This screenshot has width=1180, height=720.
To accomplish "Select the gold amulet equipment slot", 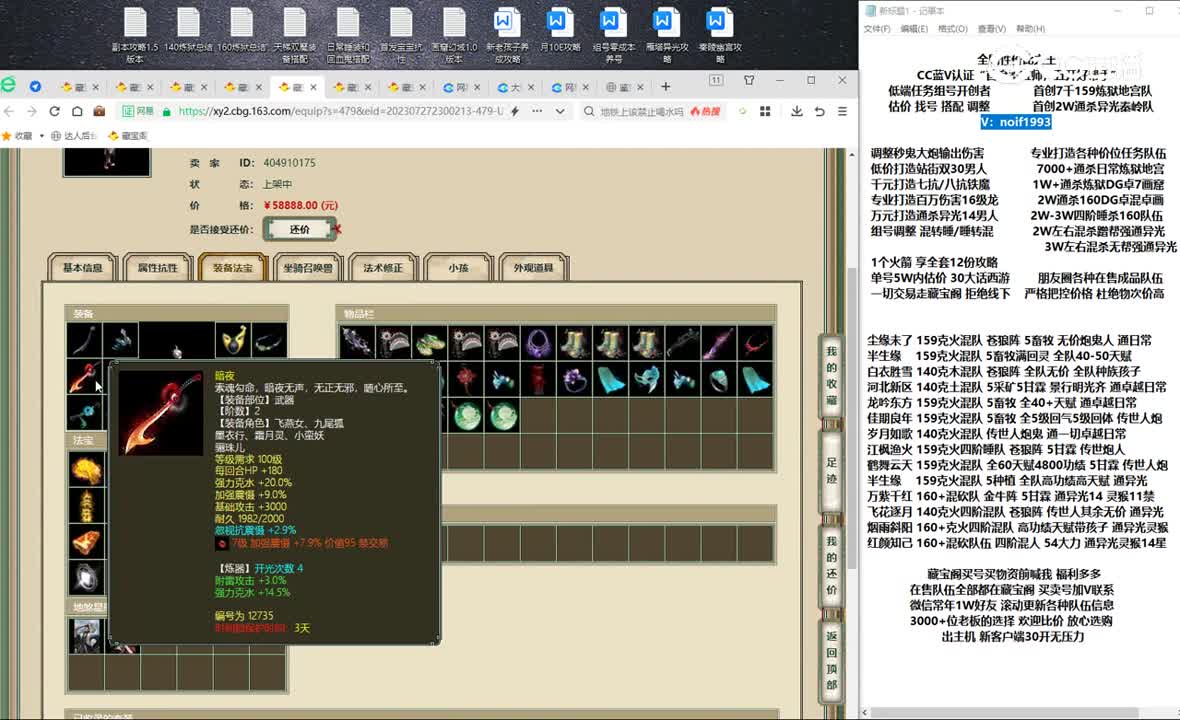I will point(233,340).
